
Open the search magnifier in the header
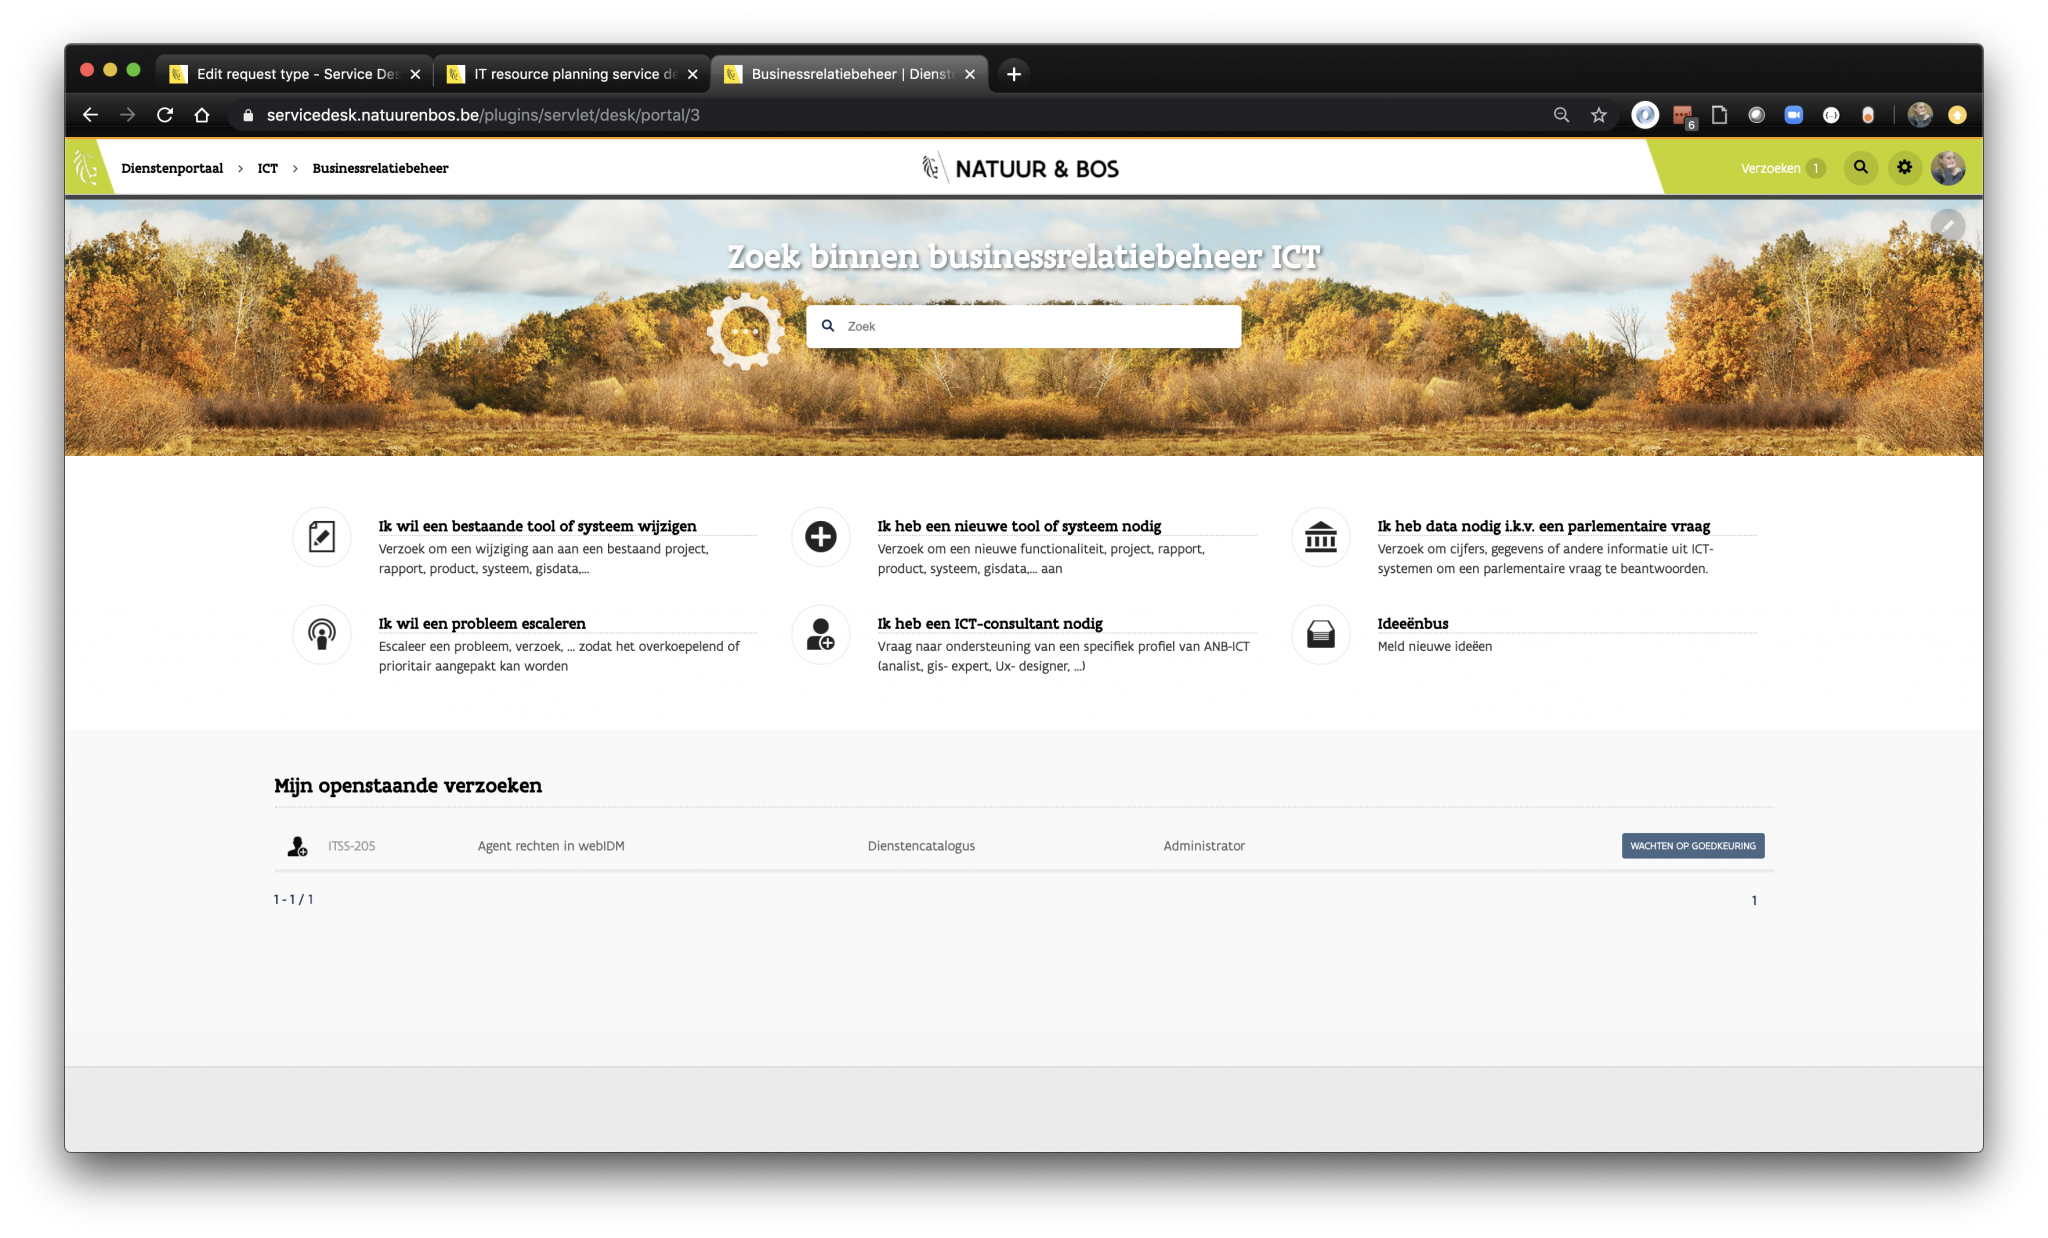coord(1860,167)
